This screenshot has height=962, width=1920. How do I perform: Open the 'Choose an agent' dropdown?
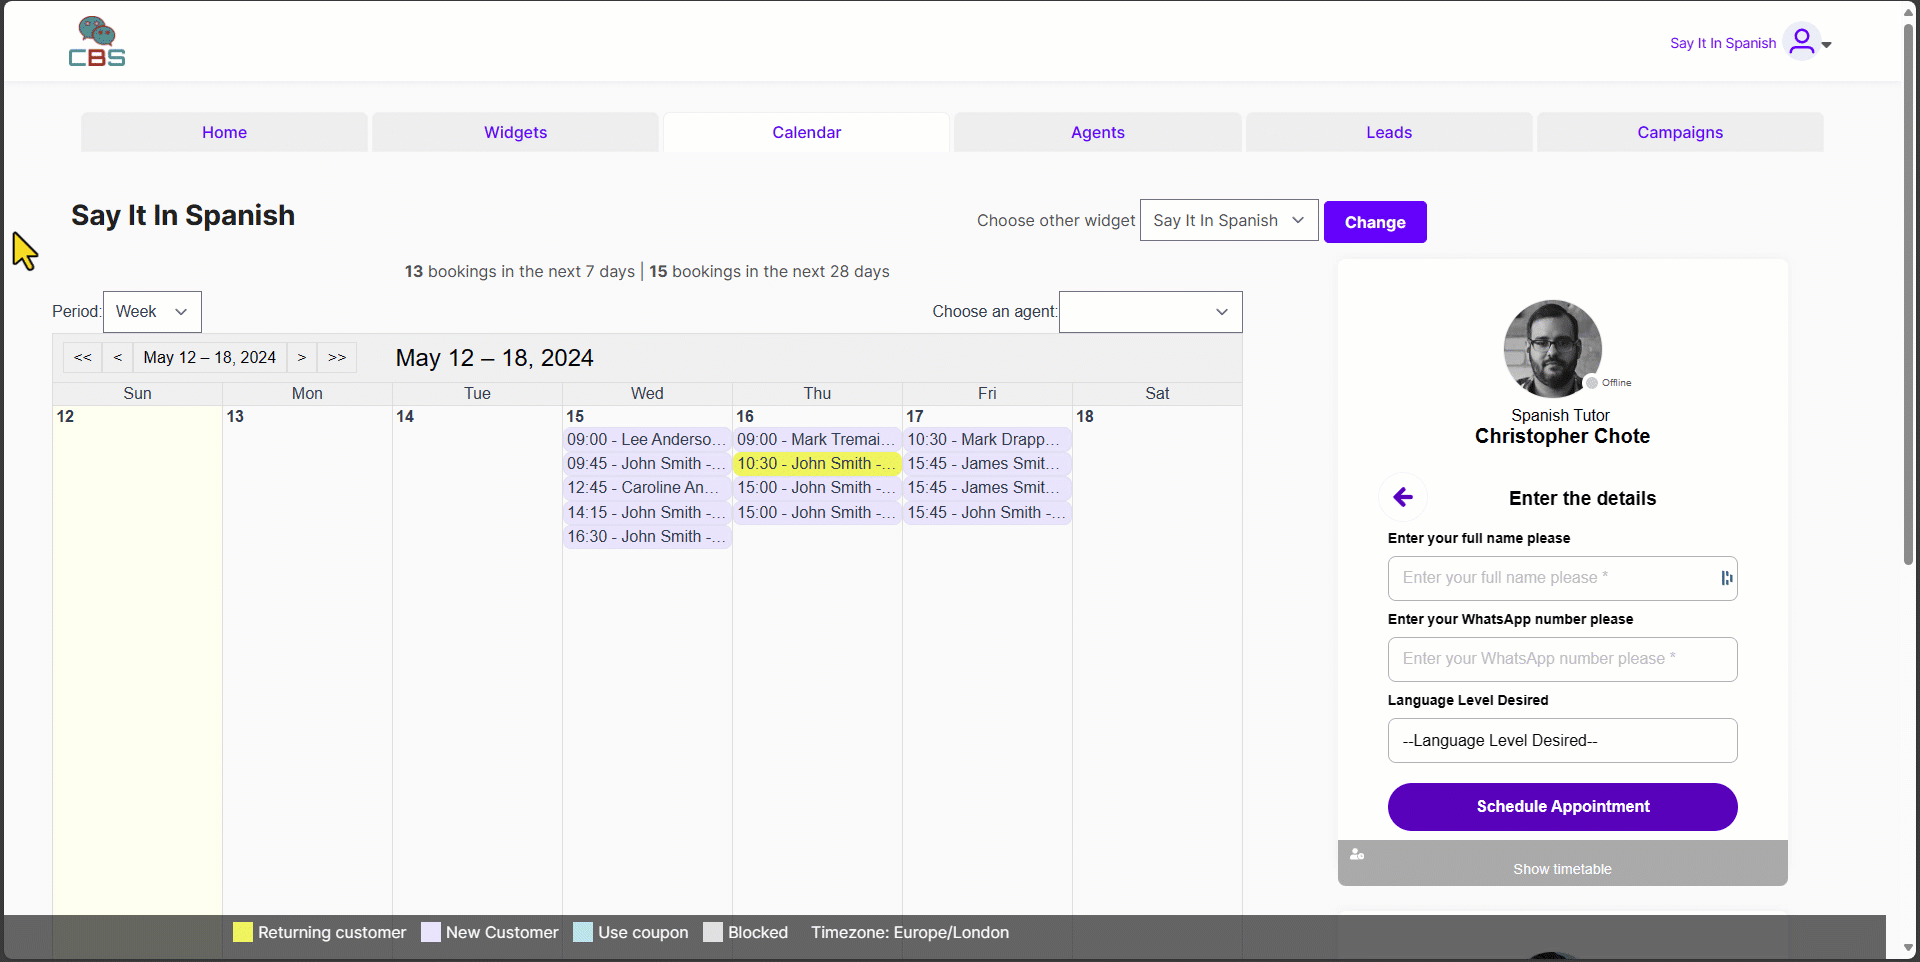(1149, 311)
